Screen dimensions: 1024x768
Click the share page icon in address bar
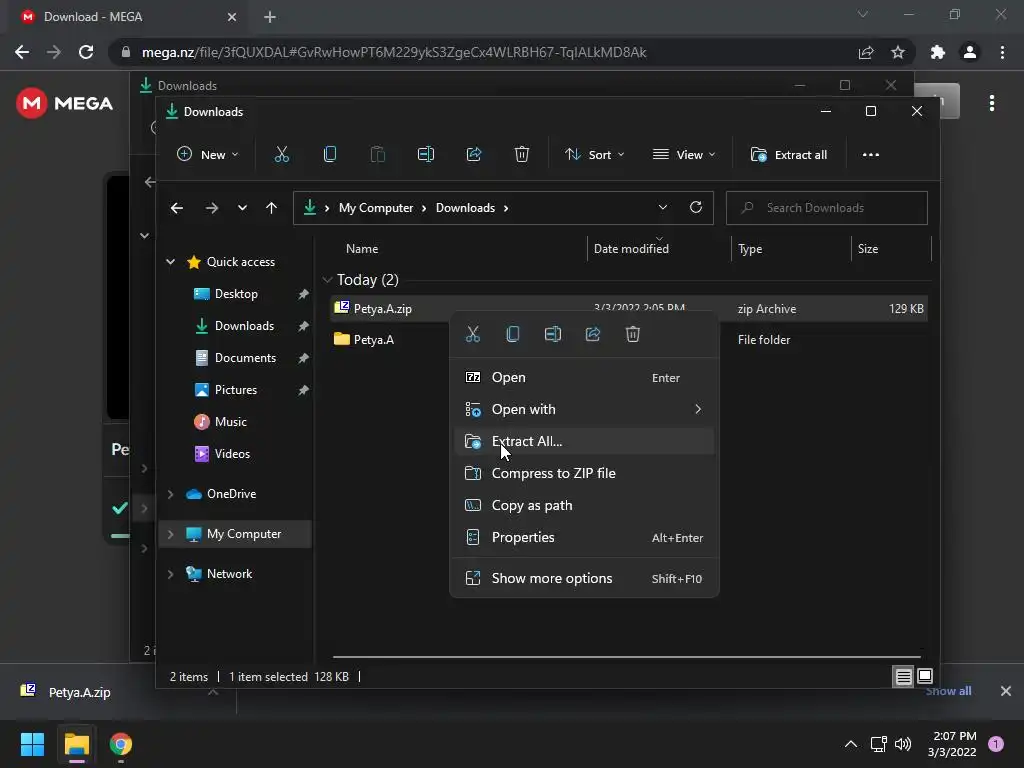pyautogui.click(x=866, y=52)
